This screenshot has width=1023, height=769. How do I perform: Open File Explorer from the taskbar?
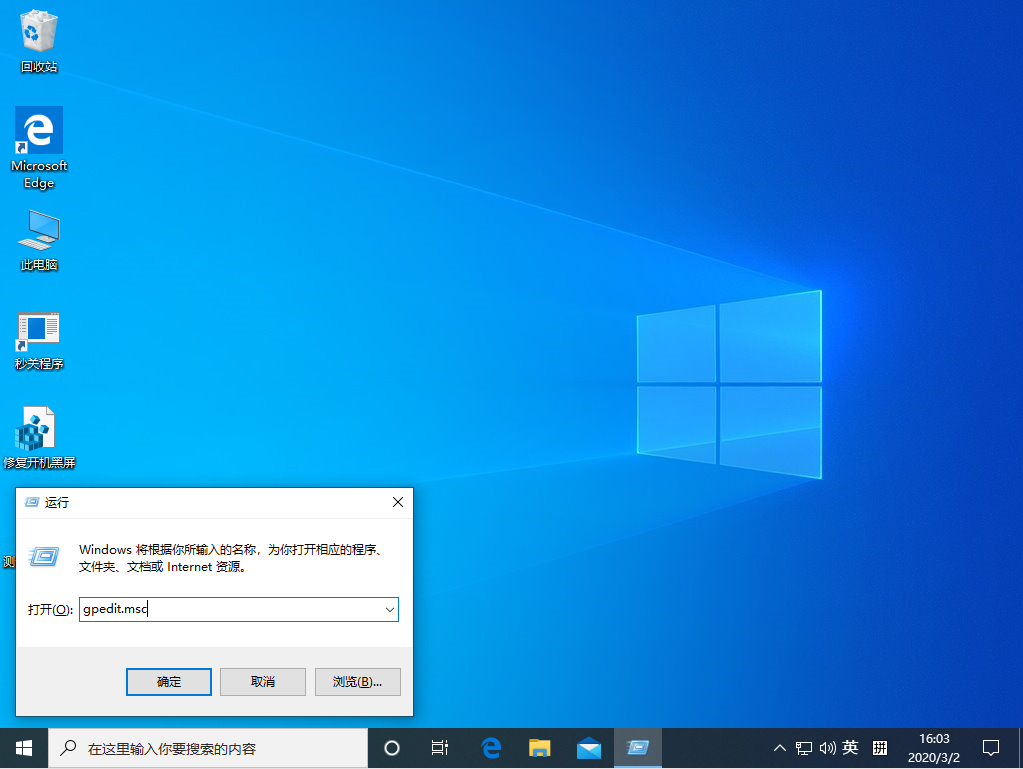(x=539, y=747)
